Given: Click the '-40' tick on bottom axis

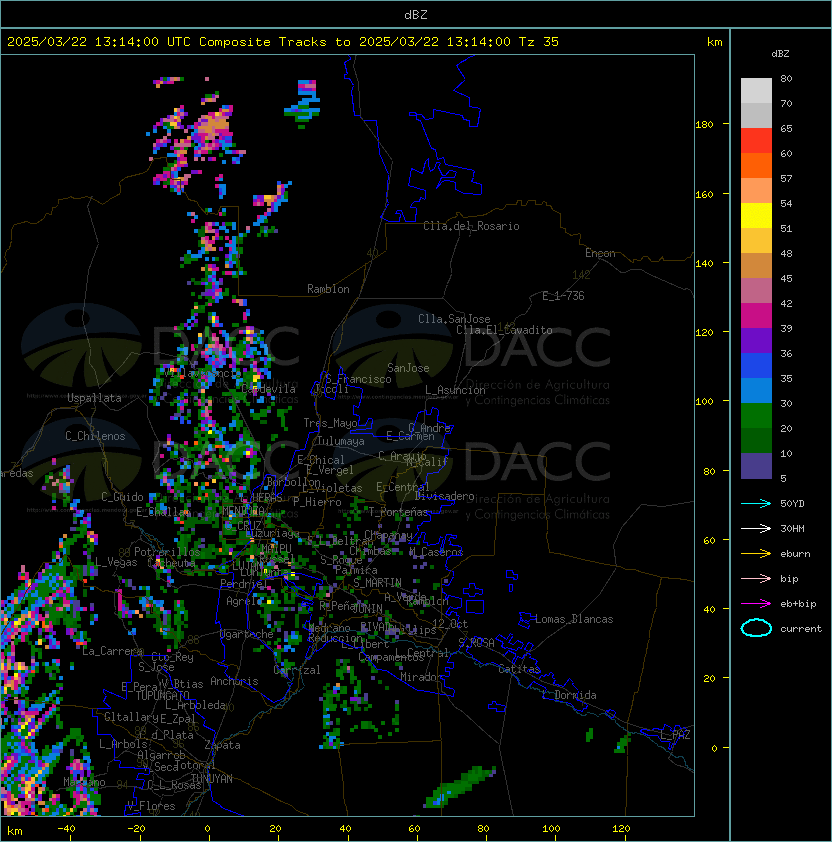Looking at the screenshot, I should pyautogui.click(x=66, y=829).
